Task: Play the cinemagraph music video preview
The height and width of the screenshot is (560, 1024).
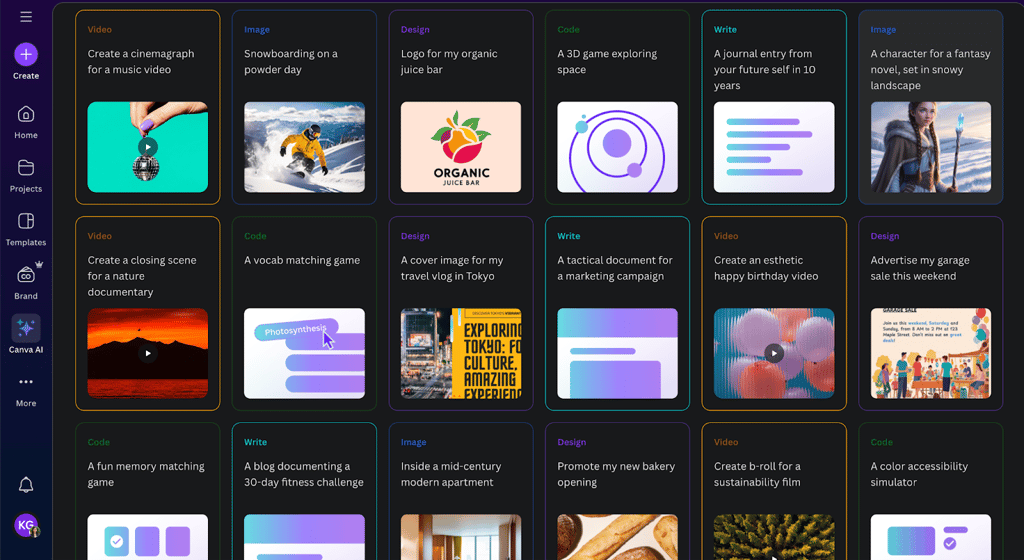Action: [148, 147]
